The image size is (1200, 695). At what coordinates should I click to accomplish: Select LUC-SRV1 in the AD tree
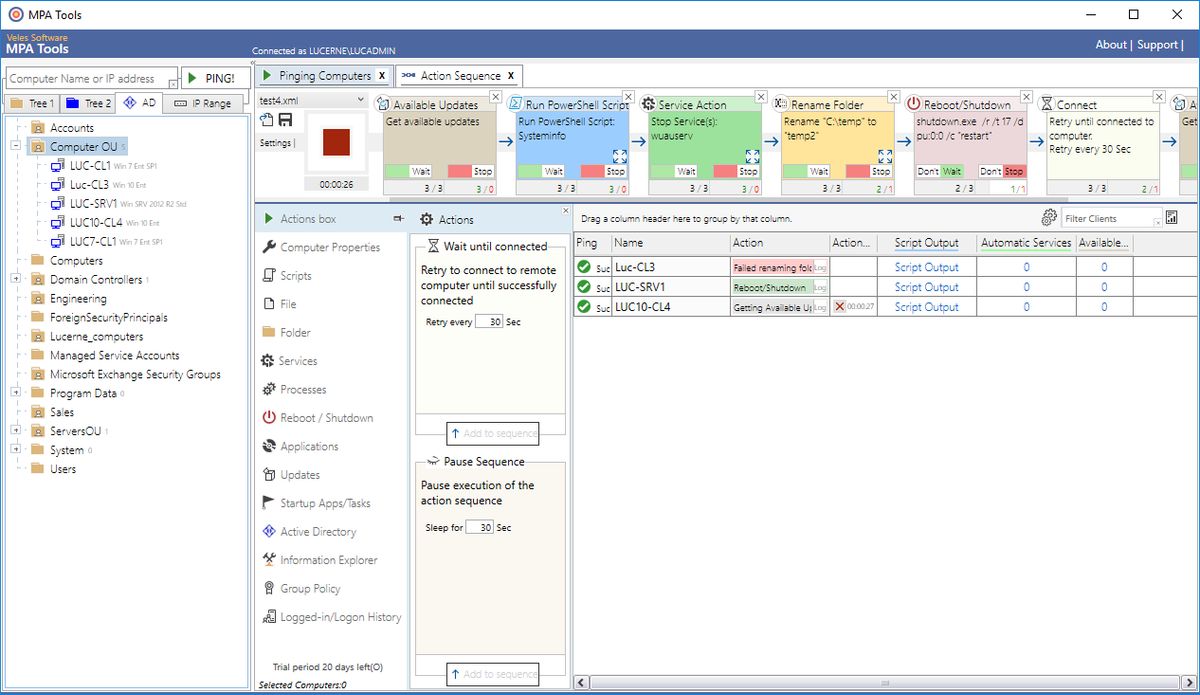pos(93,204)
